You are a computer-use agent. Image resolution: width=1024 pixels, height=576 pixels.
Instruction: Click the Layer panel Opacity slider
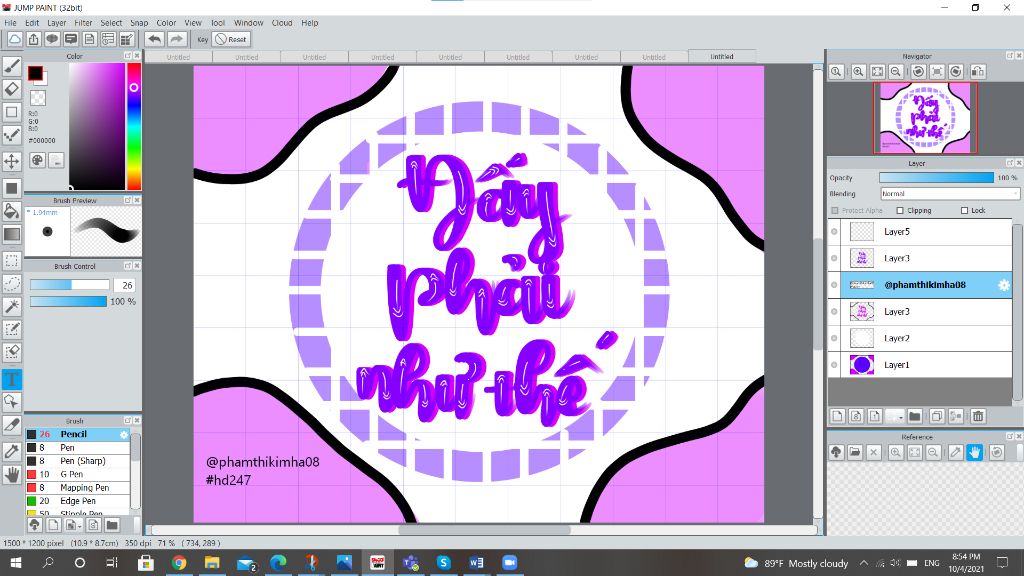point(936,178)
